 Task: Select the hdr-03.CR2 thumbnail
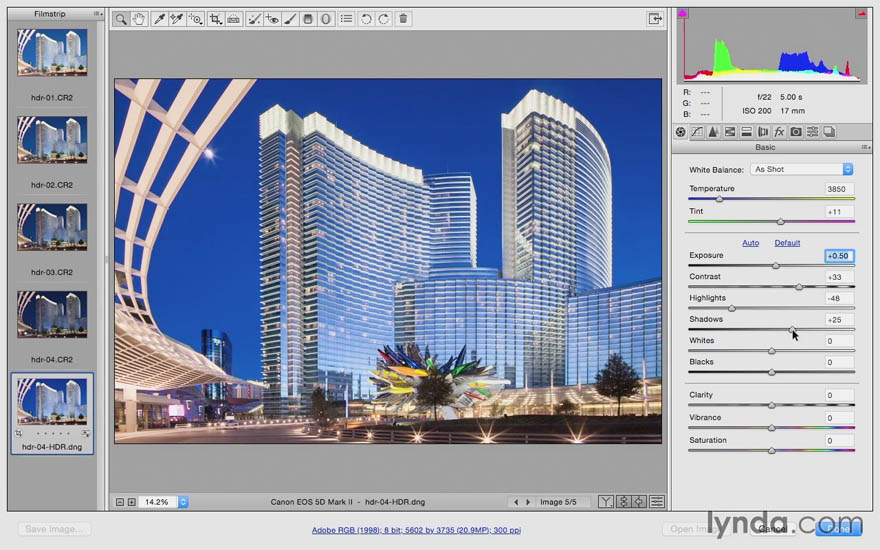click(52, 227)
